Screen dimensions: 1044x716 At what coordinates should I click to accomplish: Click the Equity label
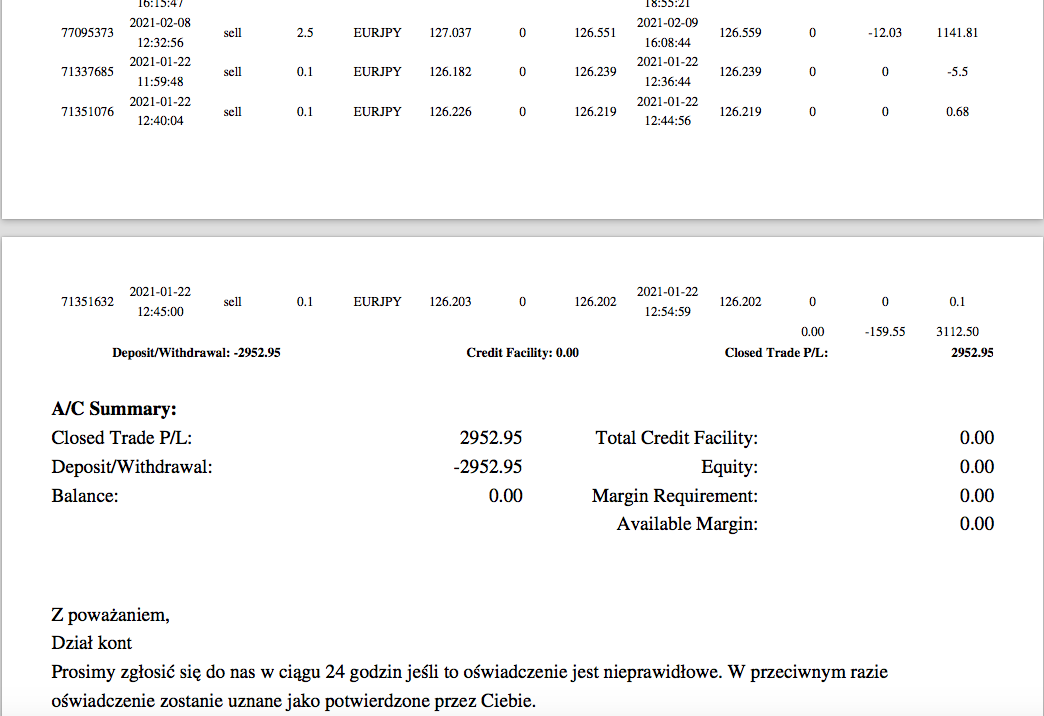[x=729, y=467]
